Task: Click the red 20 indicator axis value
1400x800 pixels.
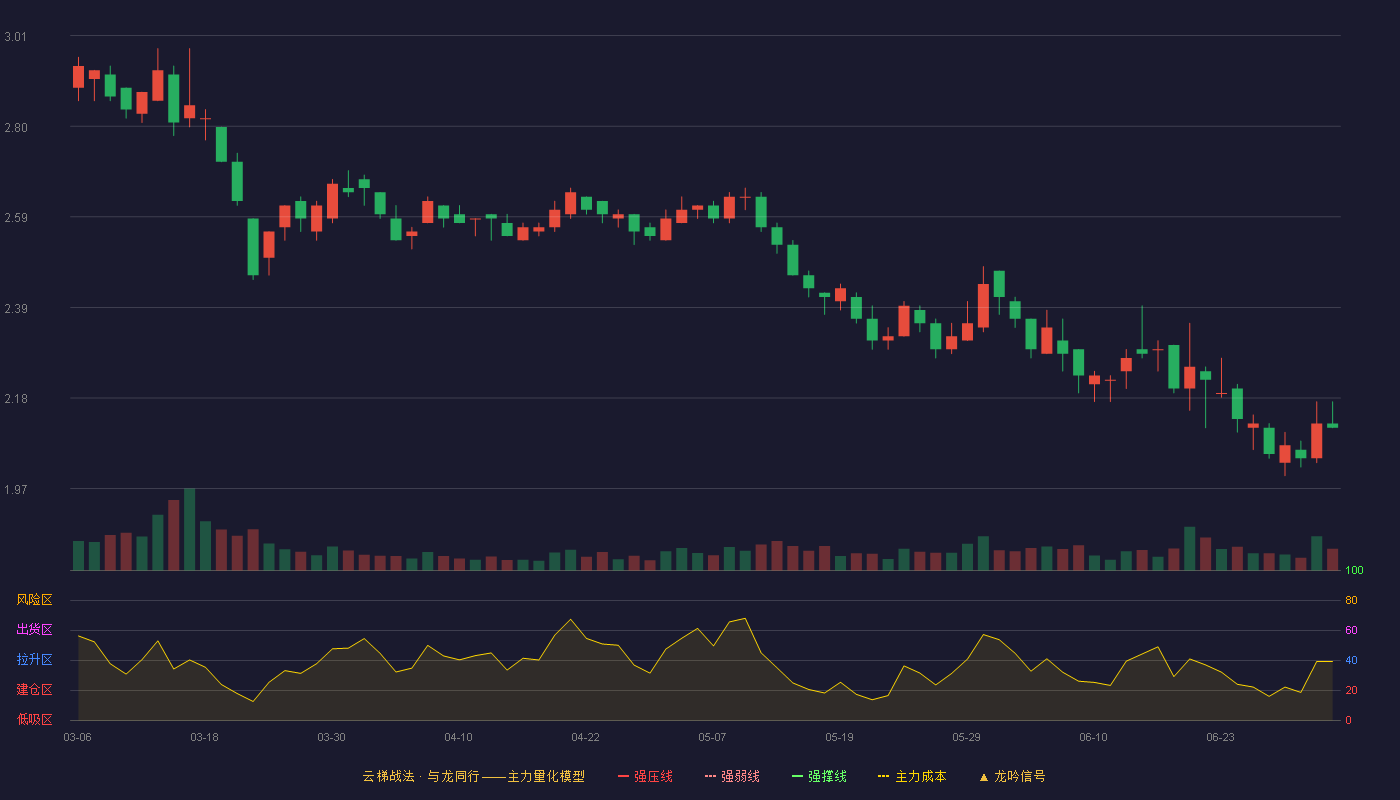Action: (1351, 690)
